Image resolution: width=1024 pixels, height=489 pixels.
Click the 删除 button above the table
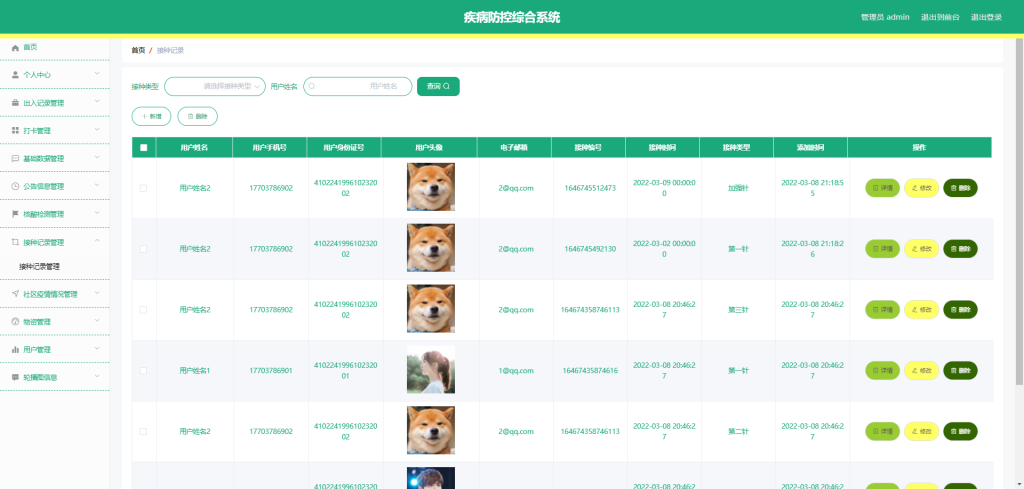[197, 116]
